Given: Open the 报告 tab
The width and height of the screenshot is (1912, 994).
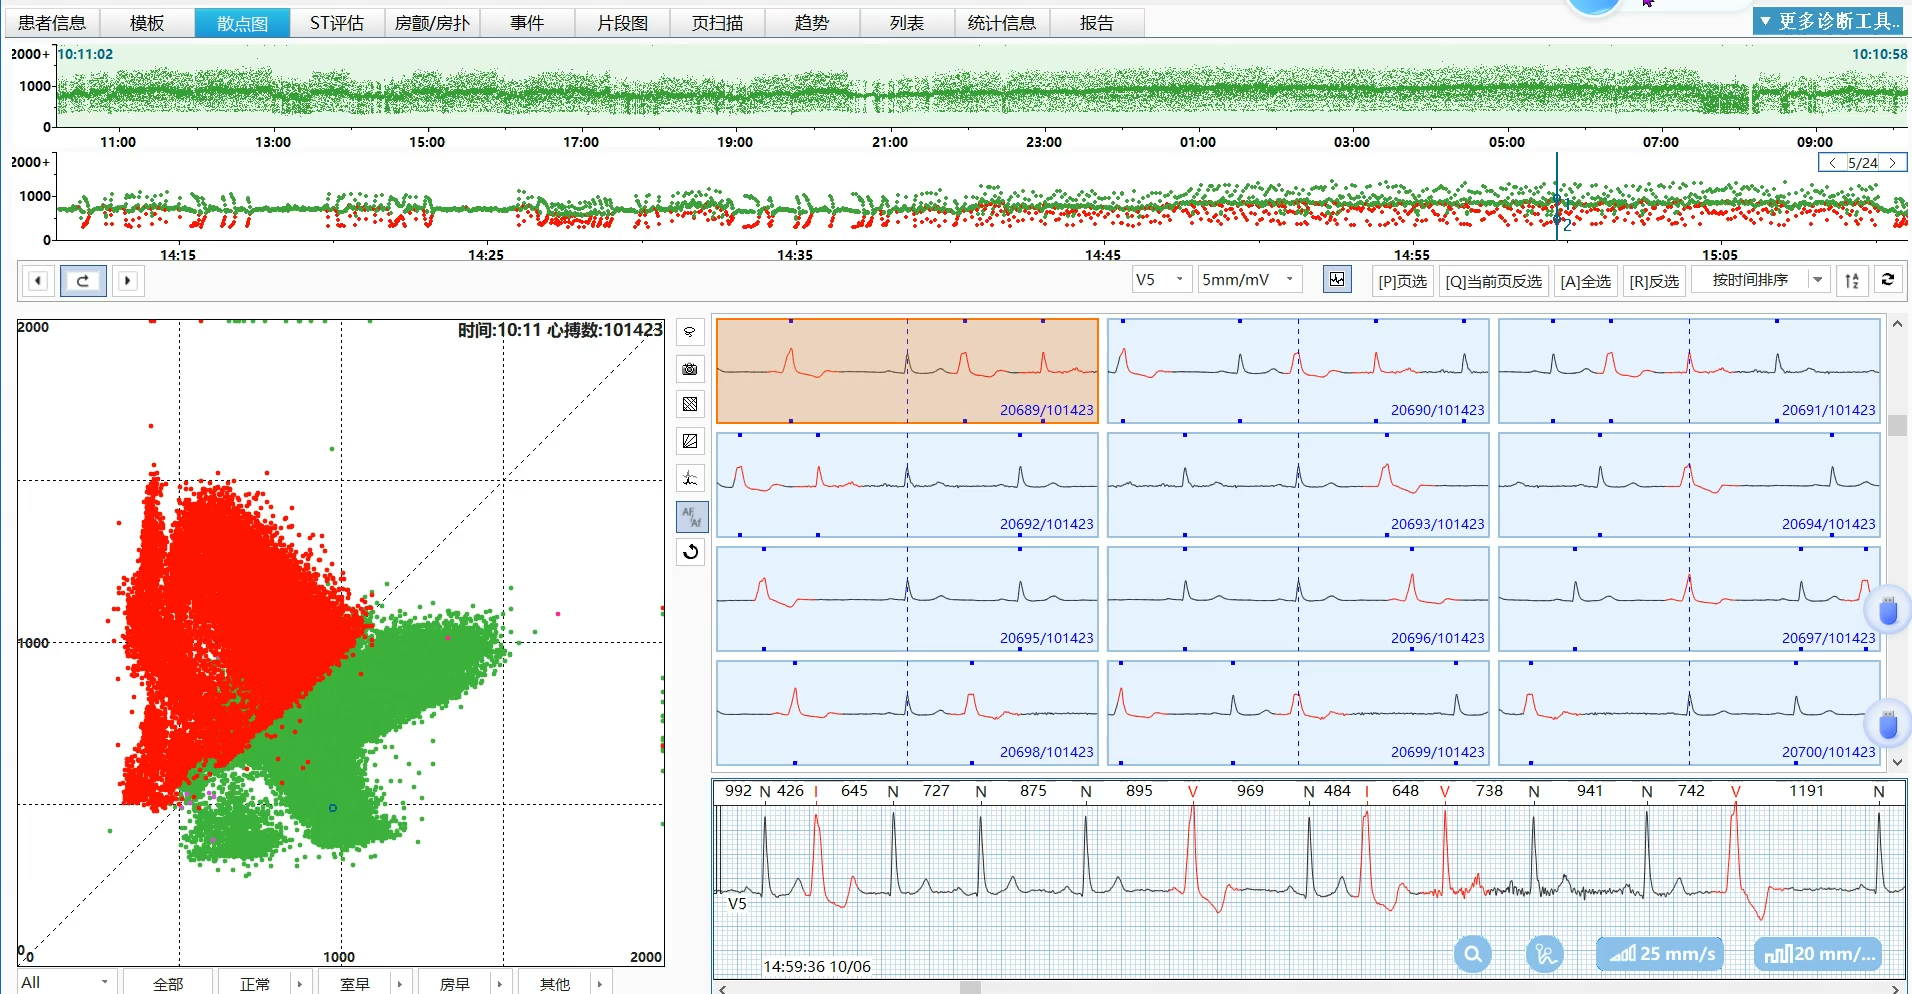Looking at the screenshot, I should tap(1097, 23).
